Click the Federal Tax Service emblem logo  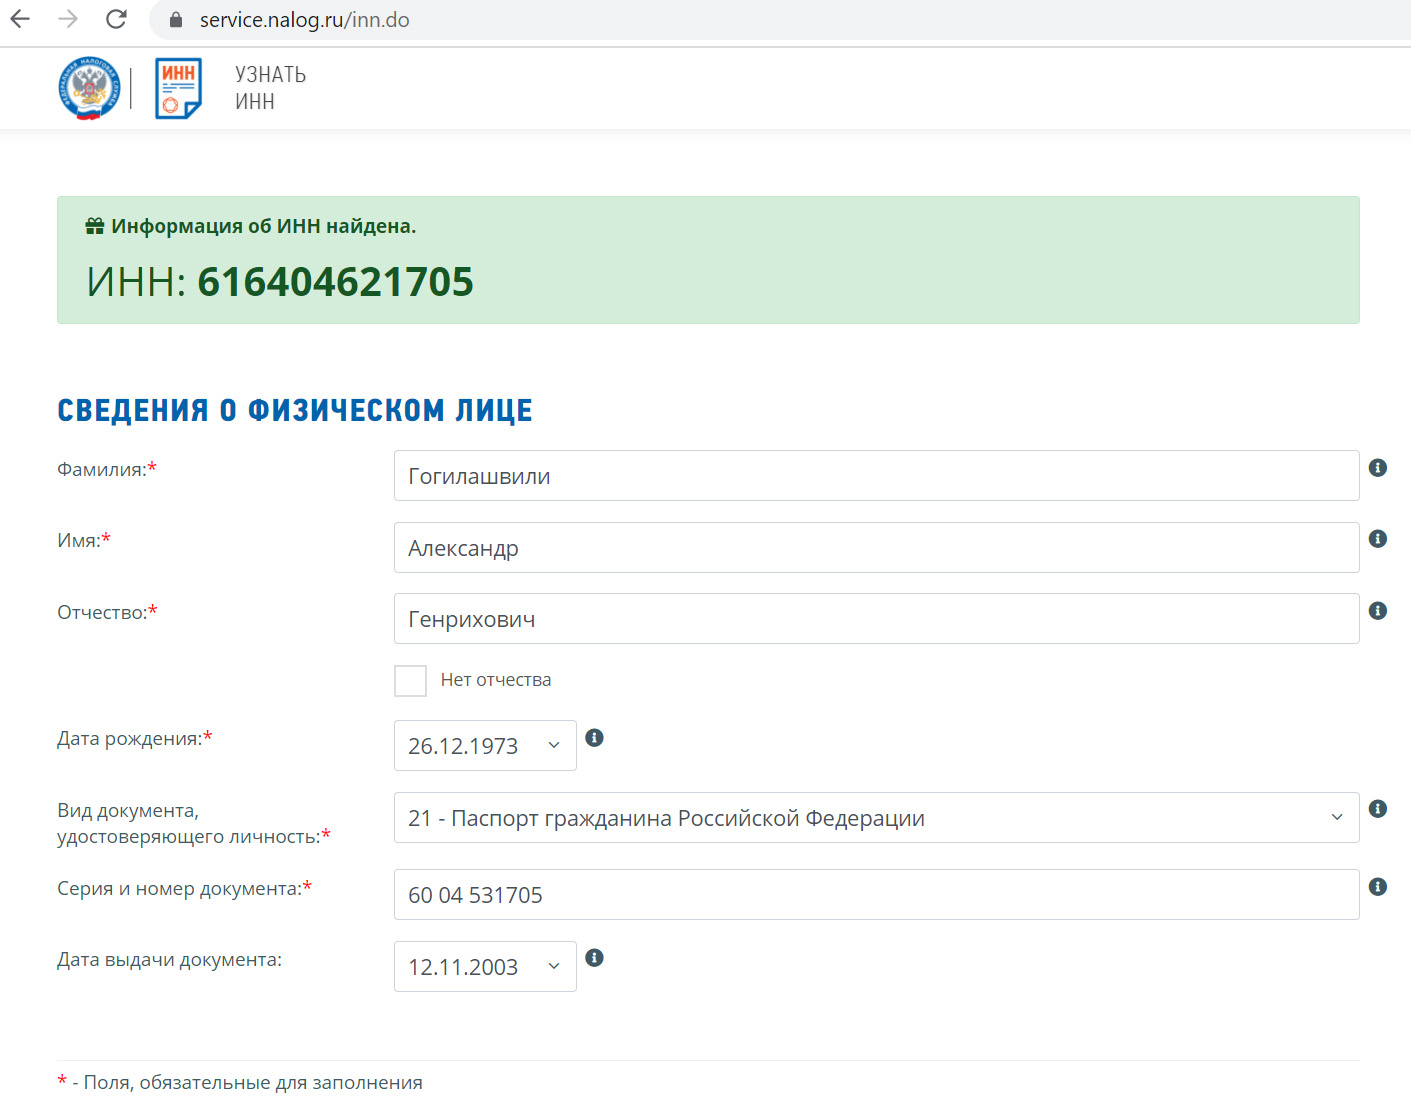(x=89, y=88)
